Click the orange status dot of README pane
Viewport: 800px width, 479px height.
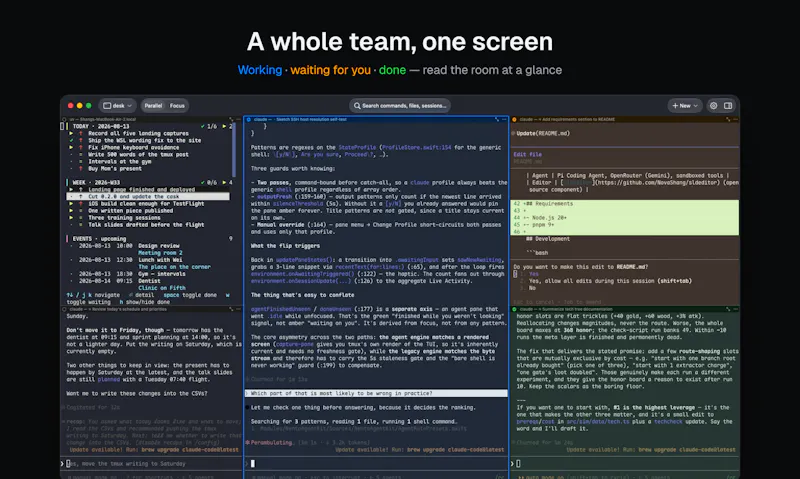pos(514,119)
